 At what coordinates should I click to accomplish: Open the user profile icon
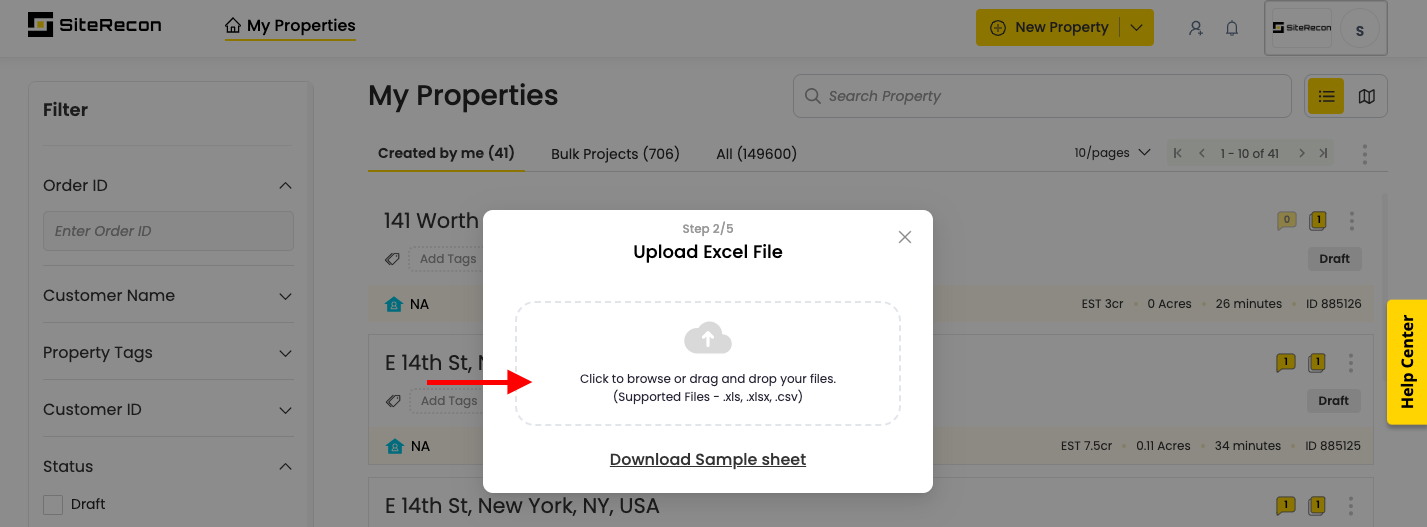(1195, 28)
